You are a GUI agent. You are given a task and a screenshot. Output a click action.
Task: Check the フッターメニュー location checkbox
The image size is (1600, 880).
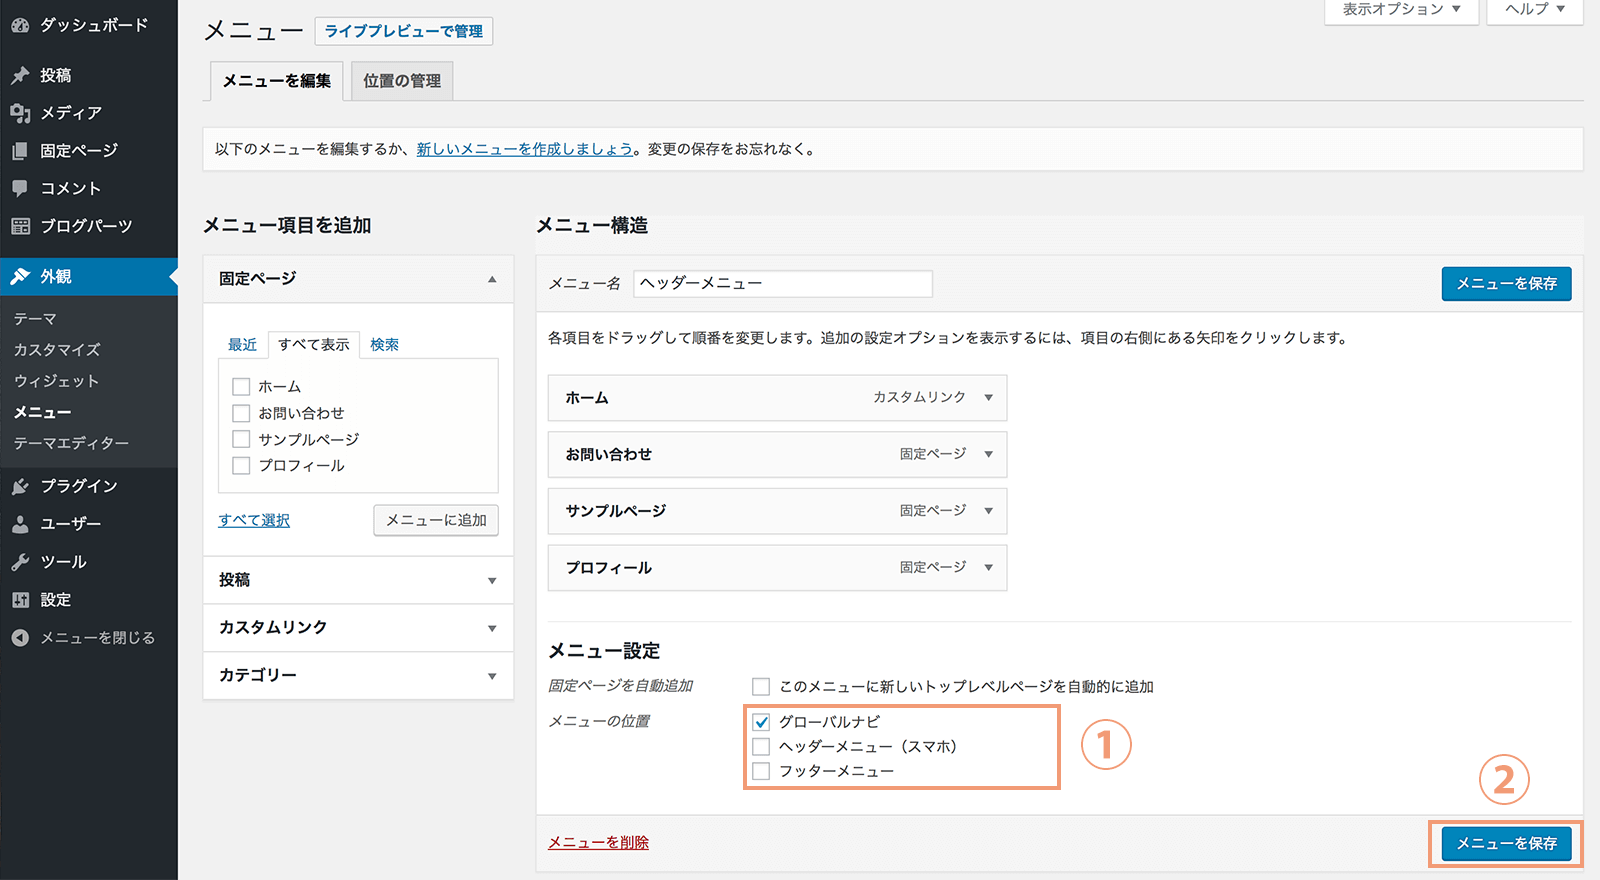(x=761, y=772)
